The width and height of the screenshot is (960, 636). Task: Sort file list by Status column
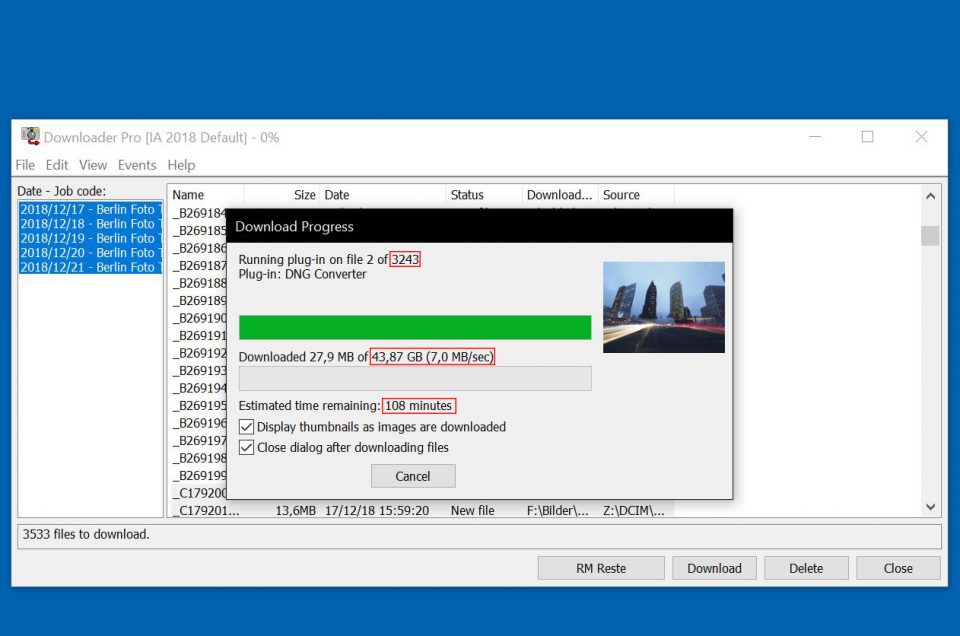484,195
